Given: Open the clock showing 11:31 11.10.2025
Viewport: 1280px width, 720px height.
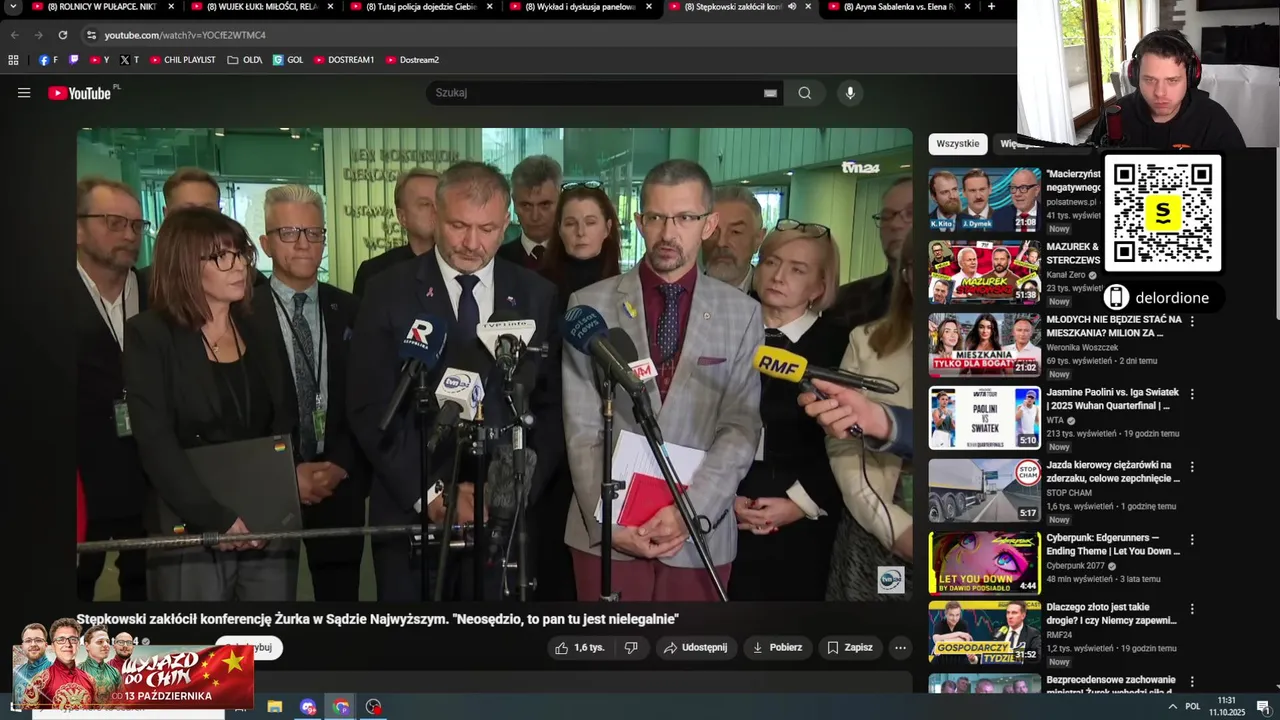Looking at the screenshot, I should [x=1227, y=707].
